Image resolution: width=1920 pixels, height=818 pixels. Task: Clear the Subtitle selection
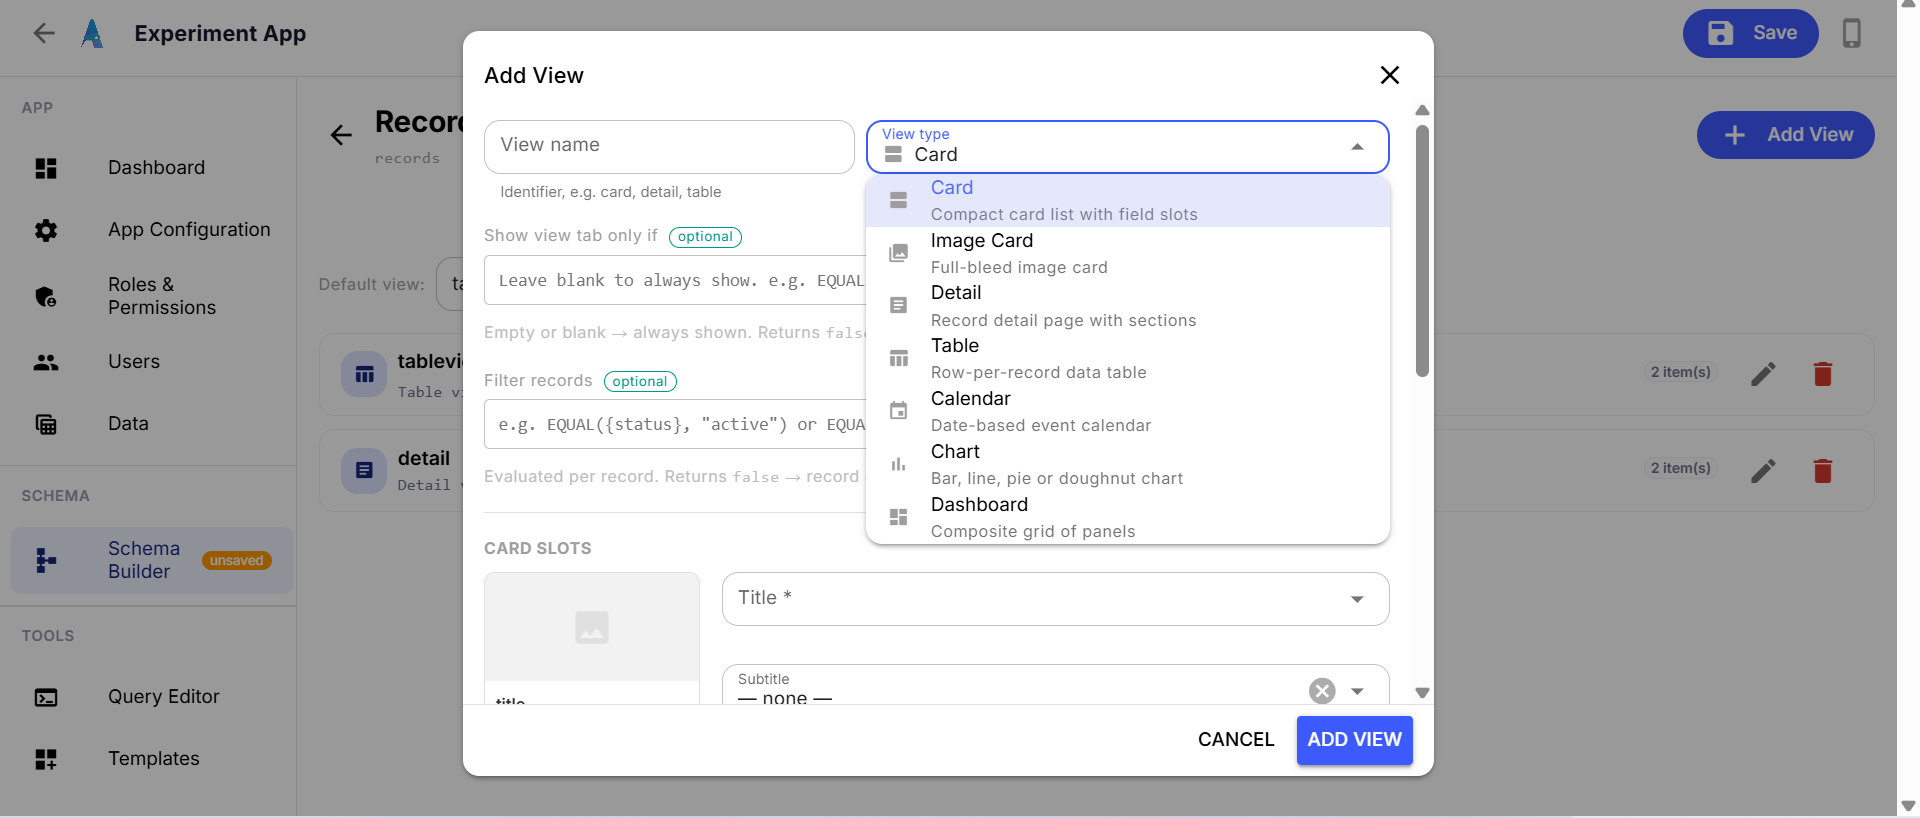1322,691
